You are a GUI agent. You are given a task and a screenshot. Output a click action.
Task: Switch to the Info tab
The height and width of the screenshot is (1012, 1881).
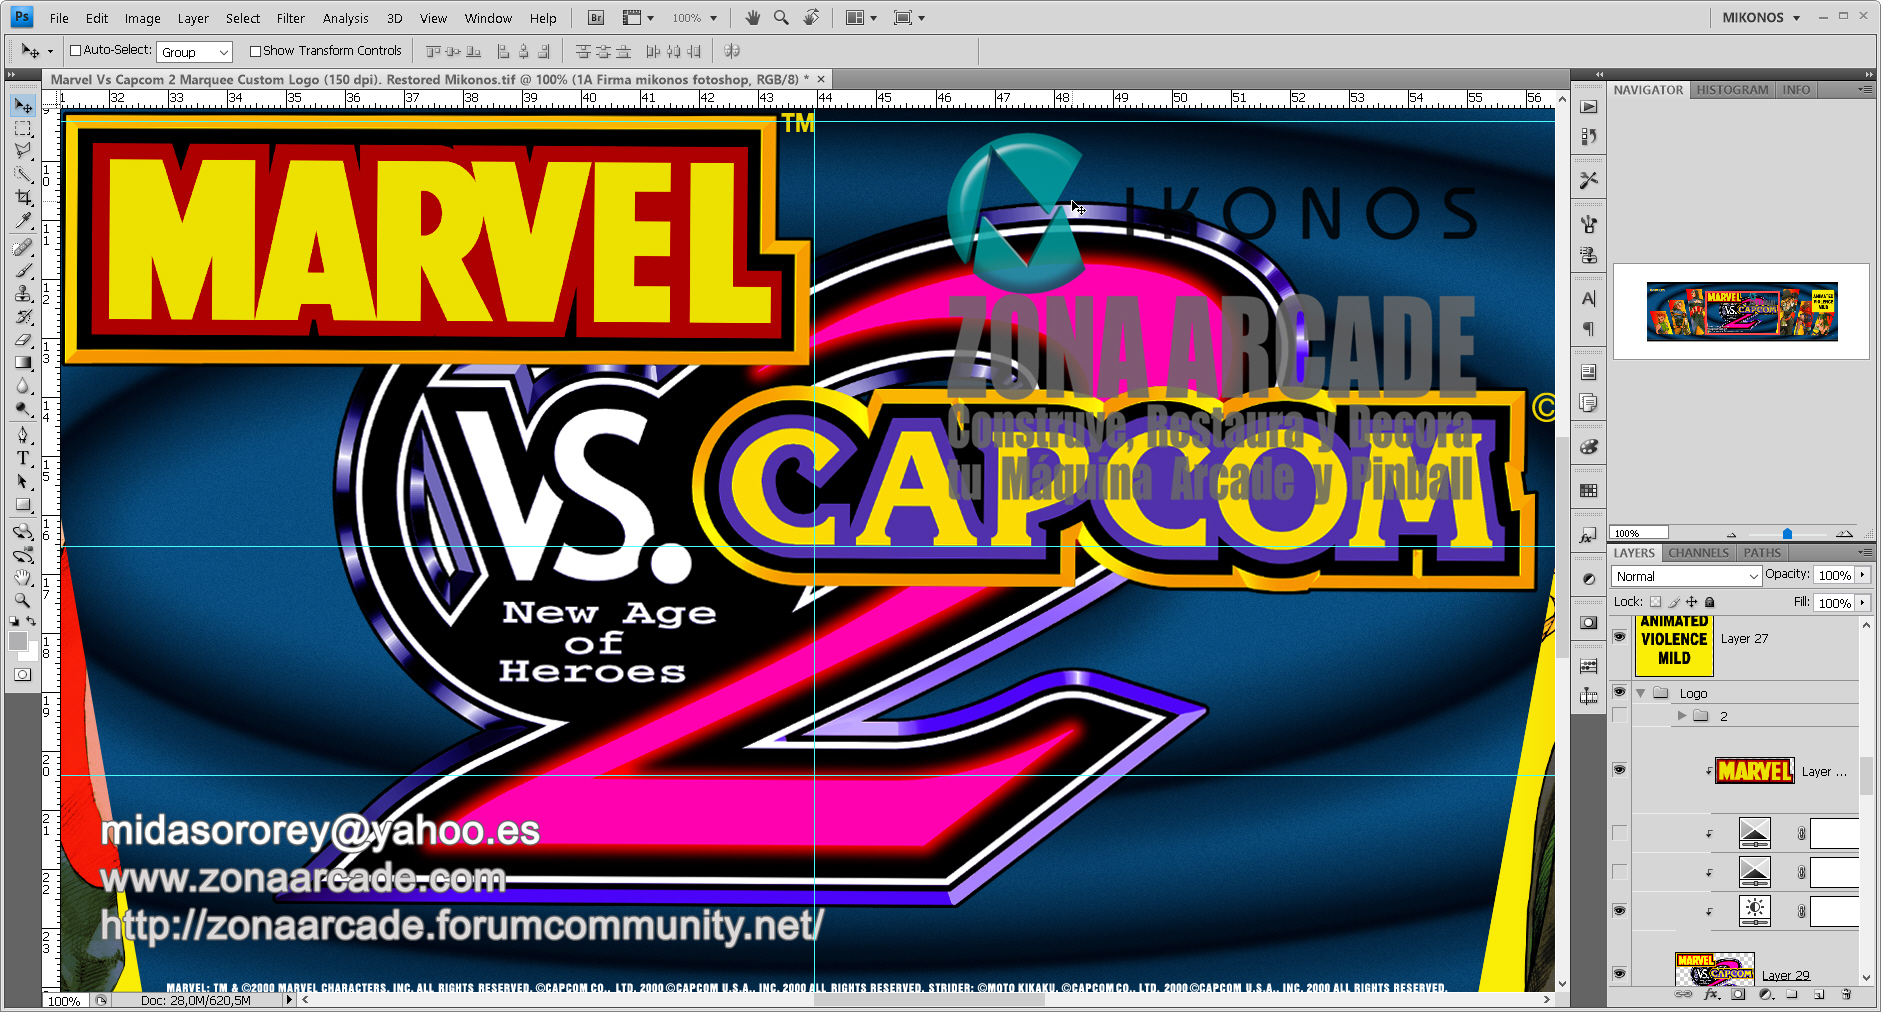coord(1796,90)
